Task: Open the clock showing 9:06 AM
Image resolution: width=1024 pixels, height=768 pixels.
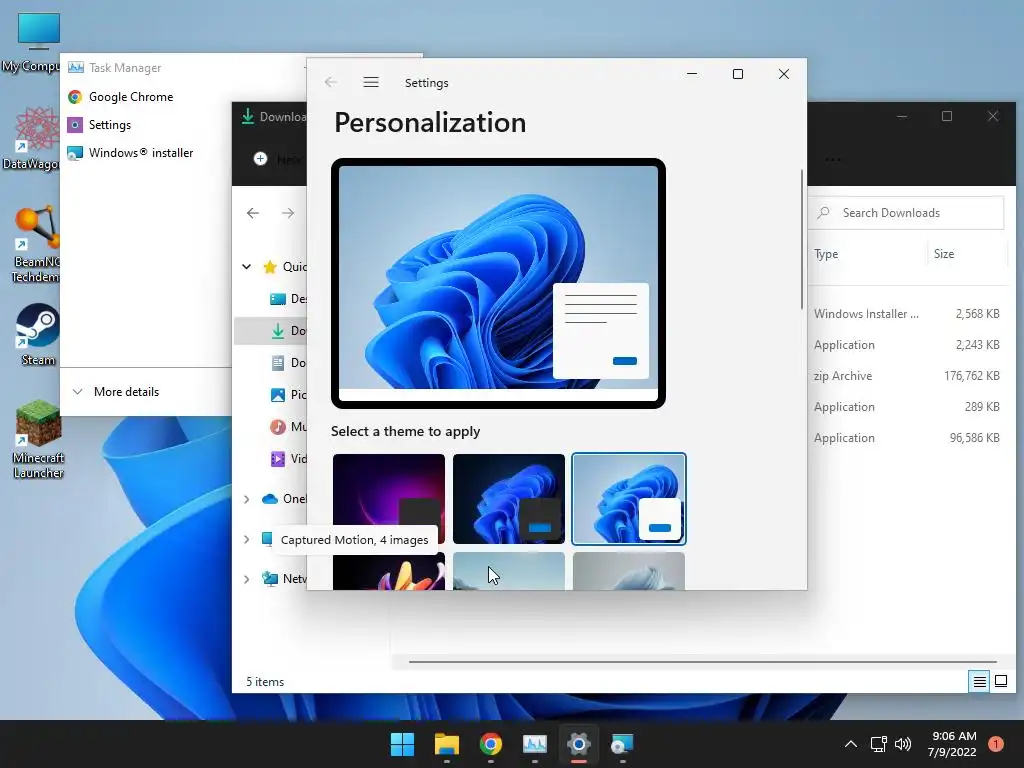Action: (953, 744)
